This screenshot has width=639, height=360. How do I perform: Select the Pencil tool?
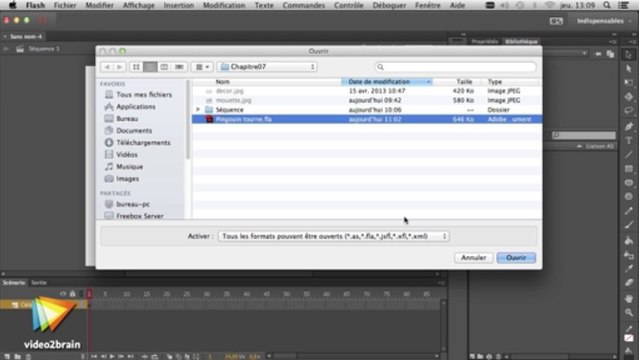pyautogui.click(x=628, y=211)
